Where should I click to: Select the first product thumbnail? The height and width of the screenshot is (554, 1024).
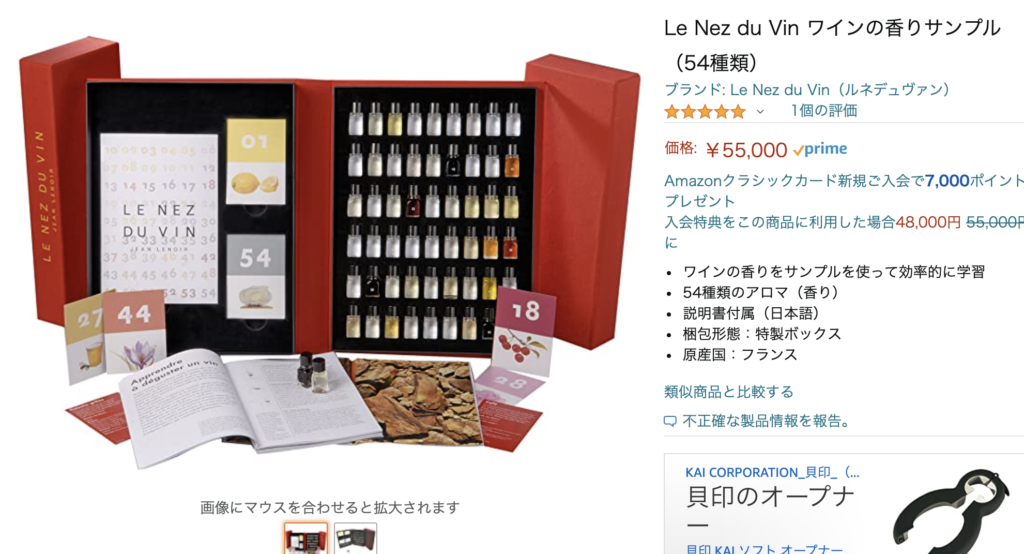[x=306, y=538]
